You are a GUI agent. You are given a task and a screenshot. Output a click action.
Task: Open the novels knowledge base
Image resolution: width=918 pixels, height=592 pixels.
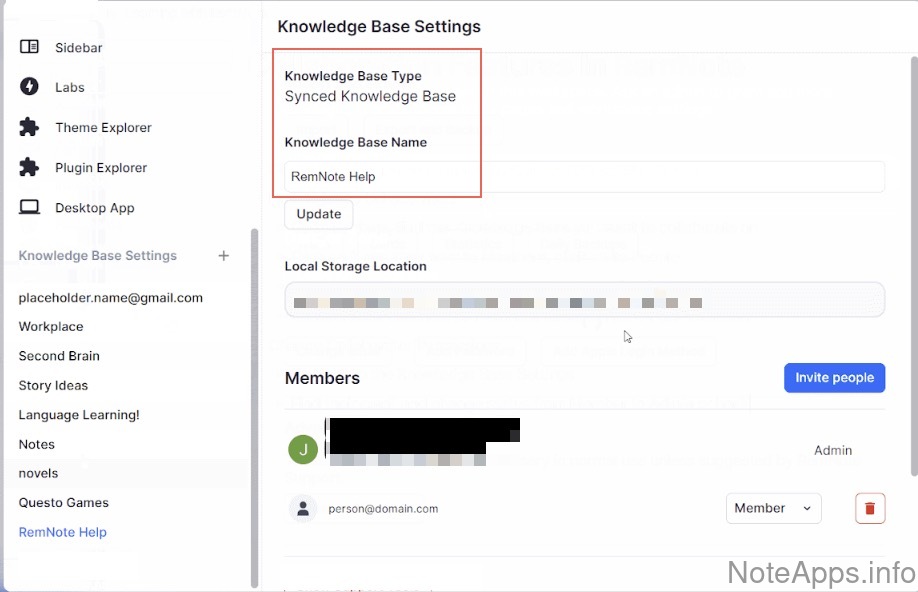(38, 474)
